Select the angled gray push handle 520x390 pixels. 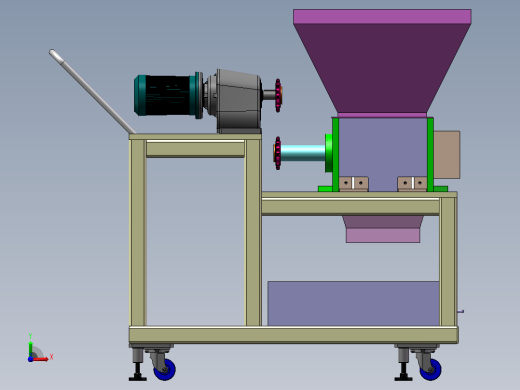point(92,92)
